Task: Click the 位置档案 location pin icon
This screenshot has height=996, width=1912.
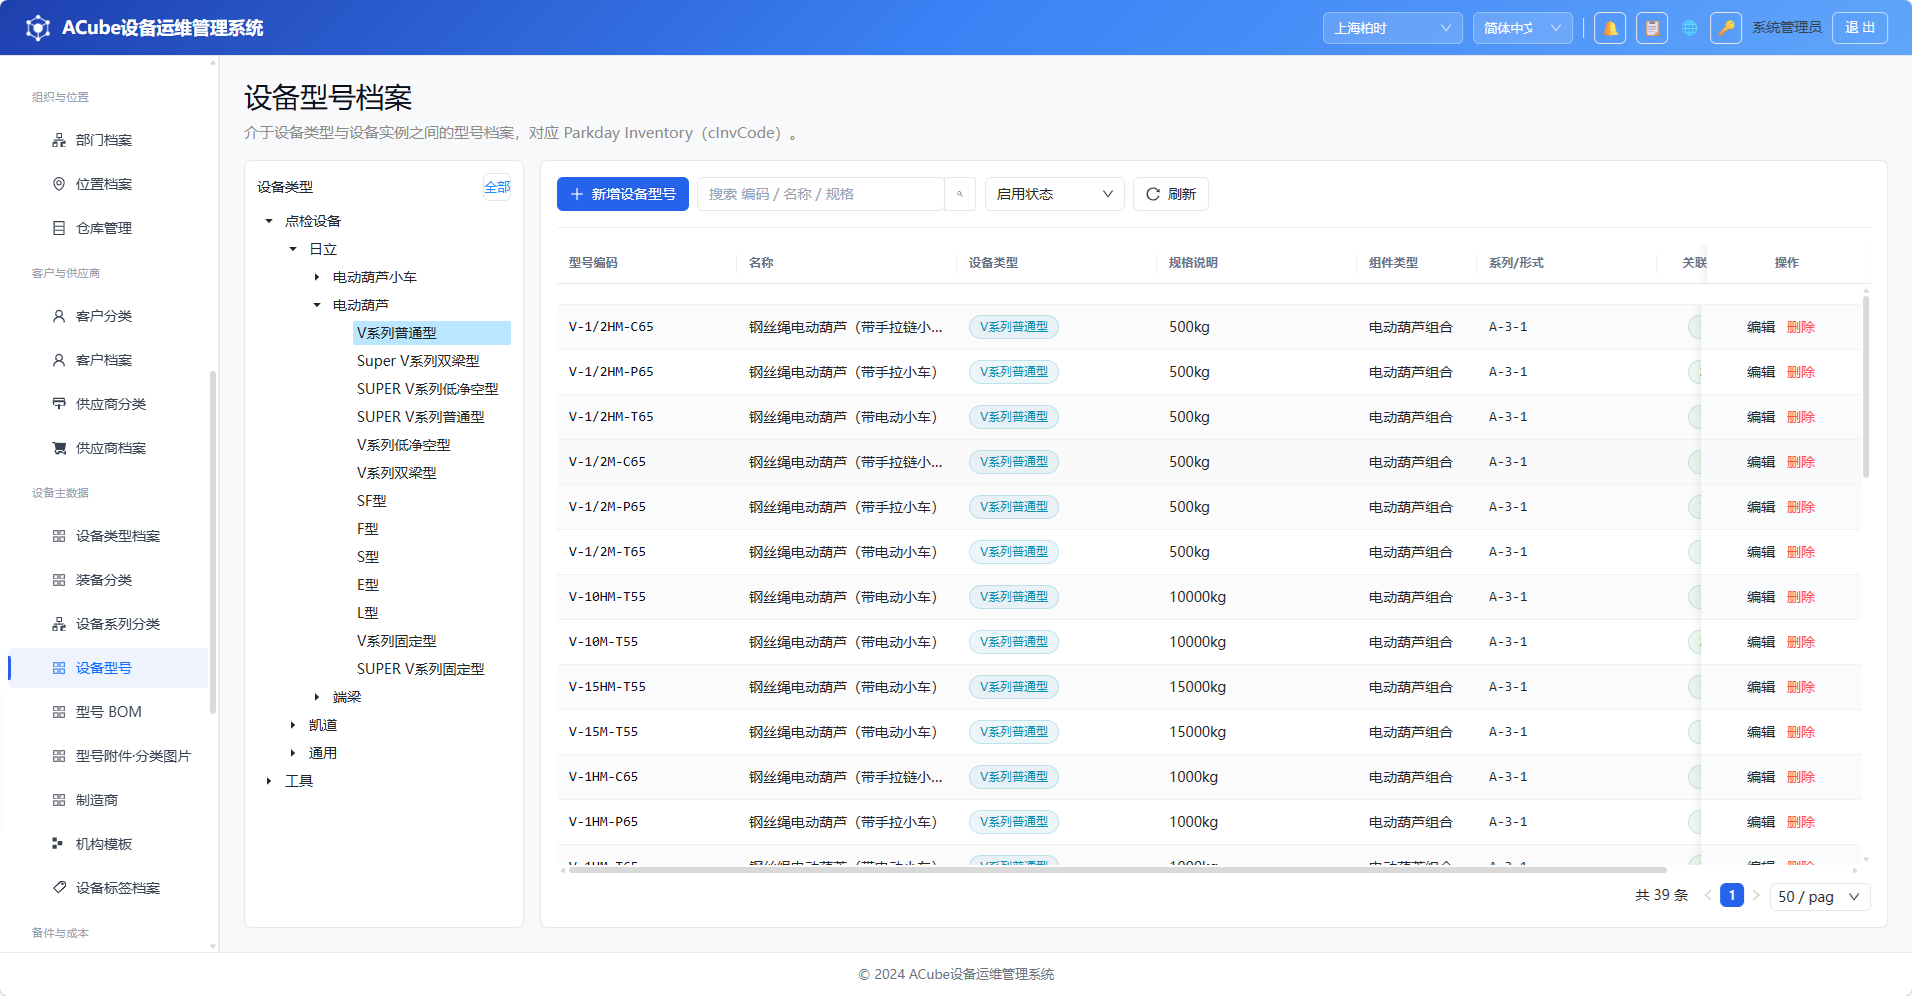Action: pyautogui.click(x=59, y=184)
